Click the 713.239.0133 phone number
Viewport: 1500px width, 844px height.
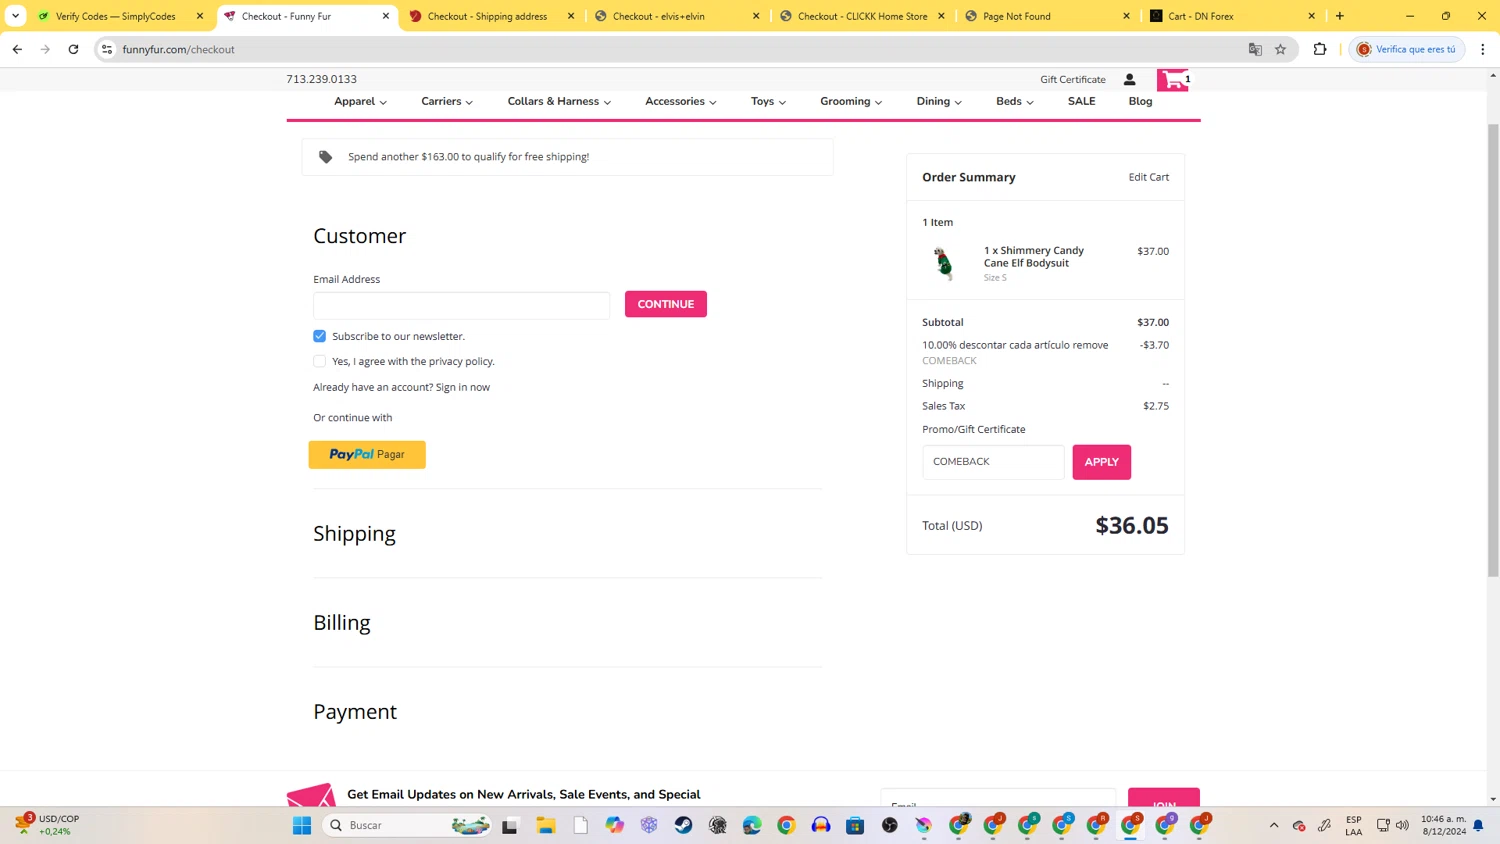tap(321, 79)
